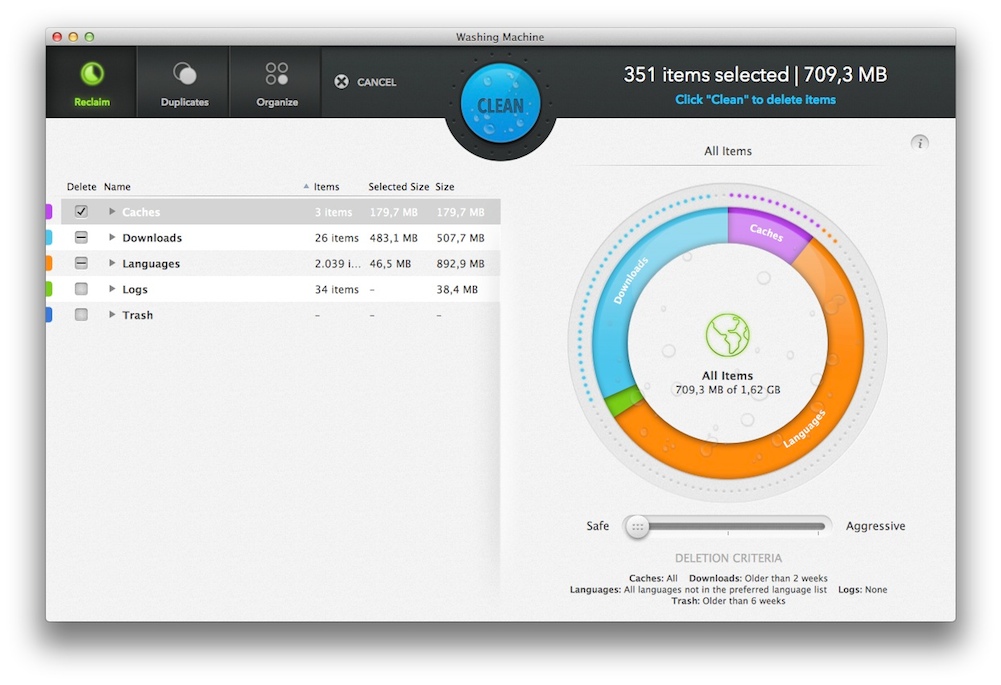This screenshot has width=1001, height=685.
Task: Click the sort arrow beside Items header
Action: pyautogui.click(x=306, y=186)
